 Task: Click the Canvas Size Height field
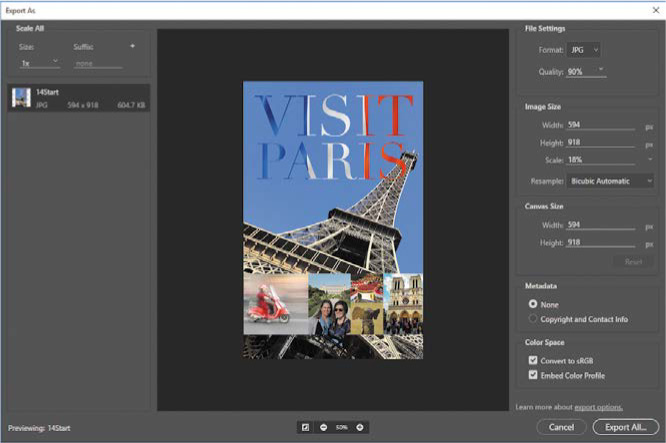coord(601,243)
